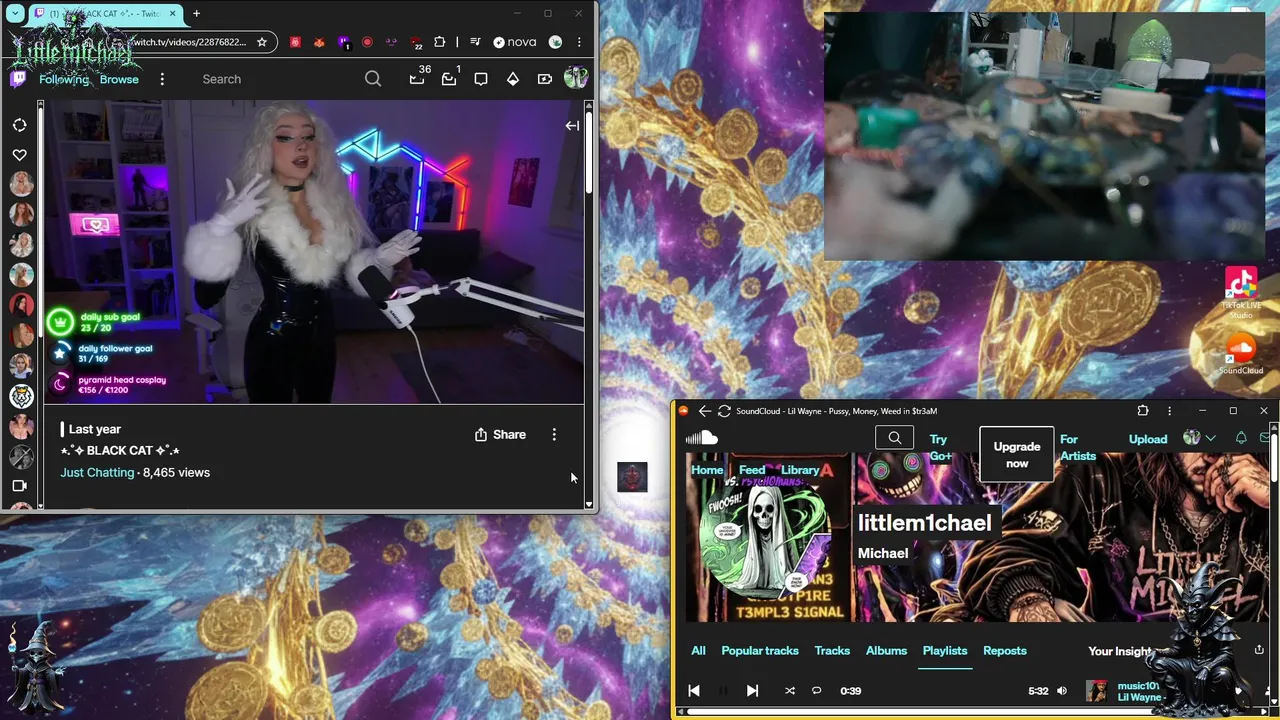Open Twitch home via purple logo

pos(18,79)
